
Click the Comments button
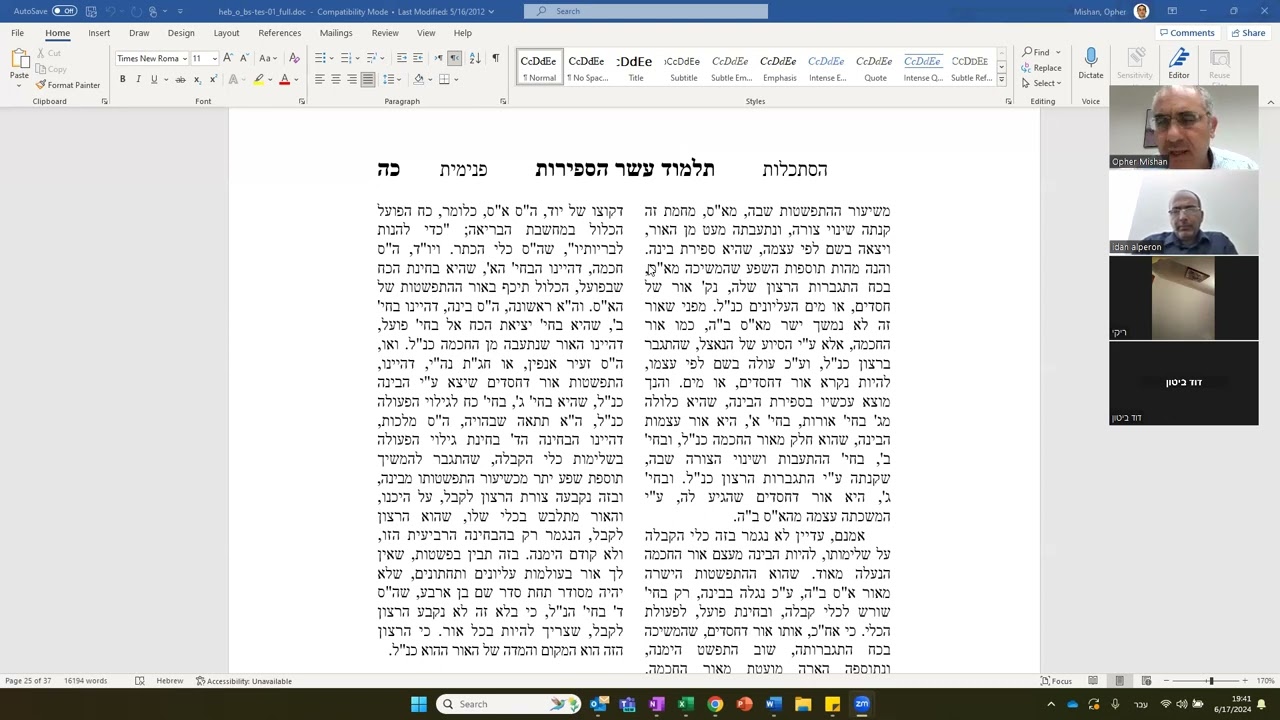[1187, 33]
